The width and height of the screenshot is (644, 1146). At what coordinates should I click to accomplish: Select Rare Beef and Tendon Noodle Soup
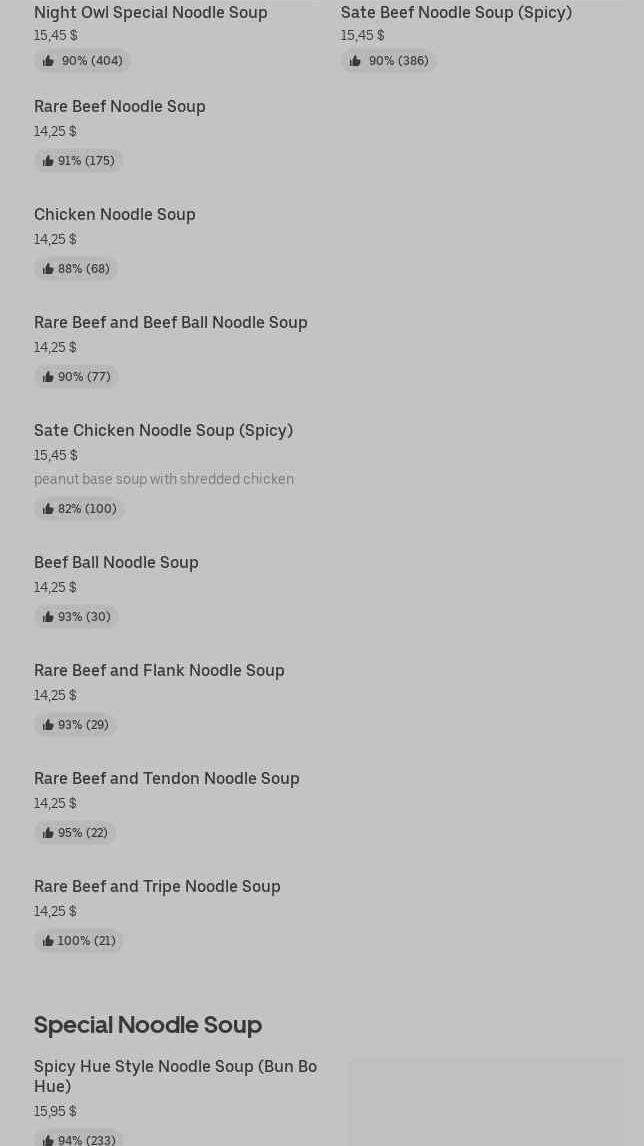coord(166,778)
